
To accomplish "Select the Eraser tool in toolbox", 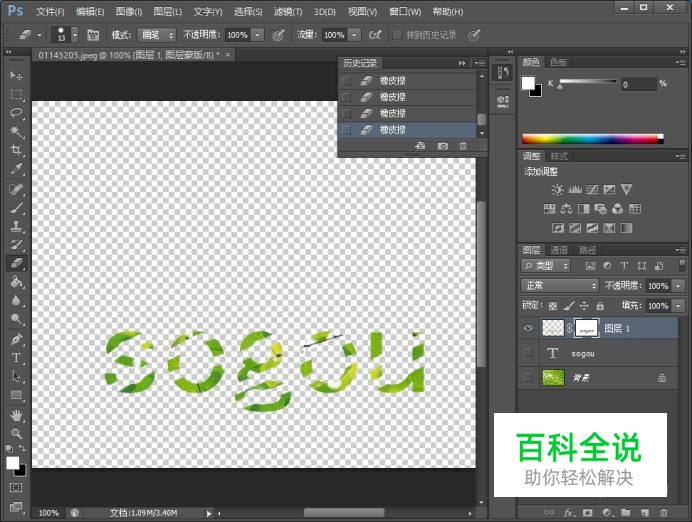I will [x=16, y=263].
